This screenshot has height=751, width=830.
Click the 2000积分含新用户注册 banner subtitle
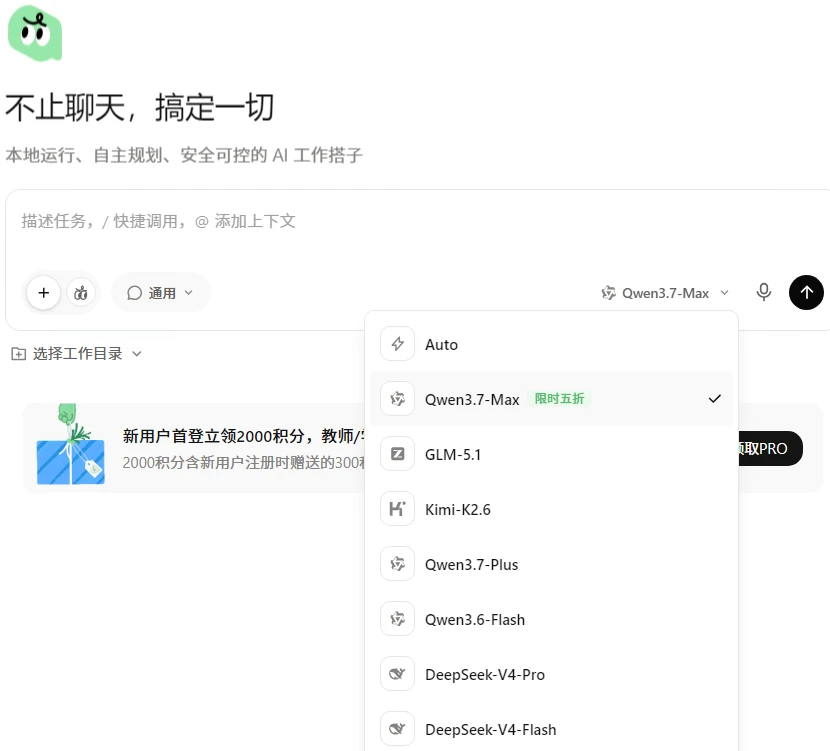(243, 463)
